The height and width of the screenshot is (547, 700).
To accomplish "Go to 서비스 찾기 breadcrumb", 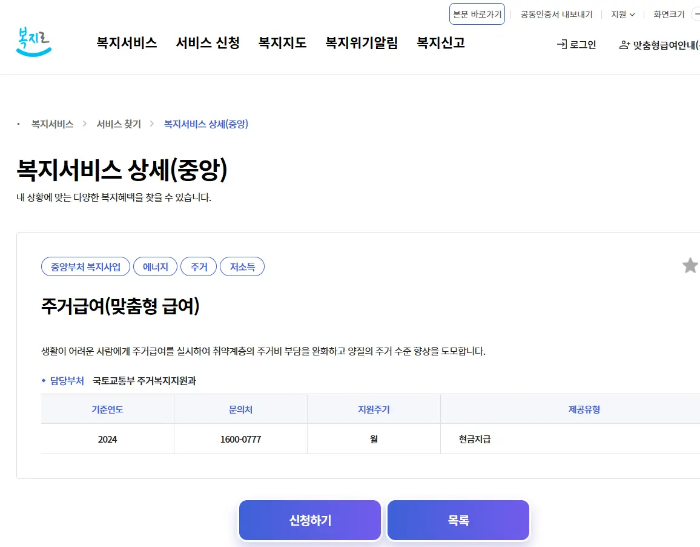I will click(119, 124).
